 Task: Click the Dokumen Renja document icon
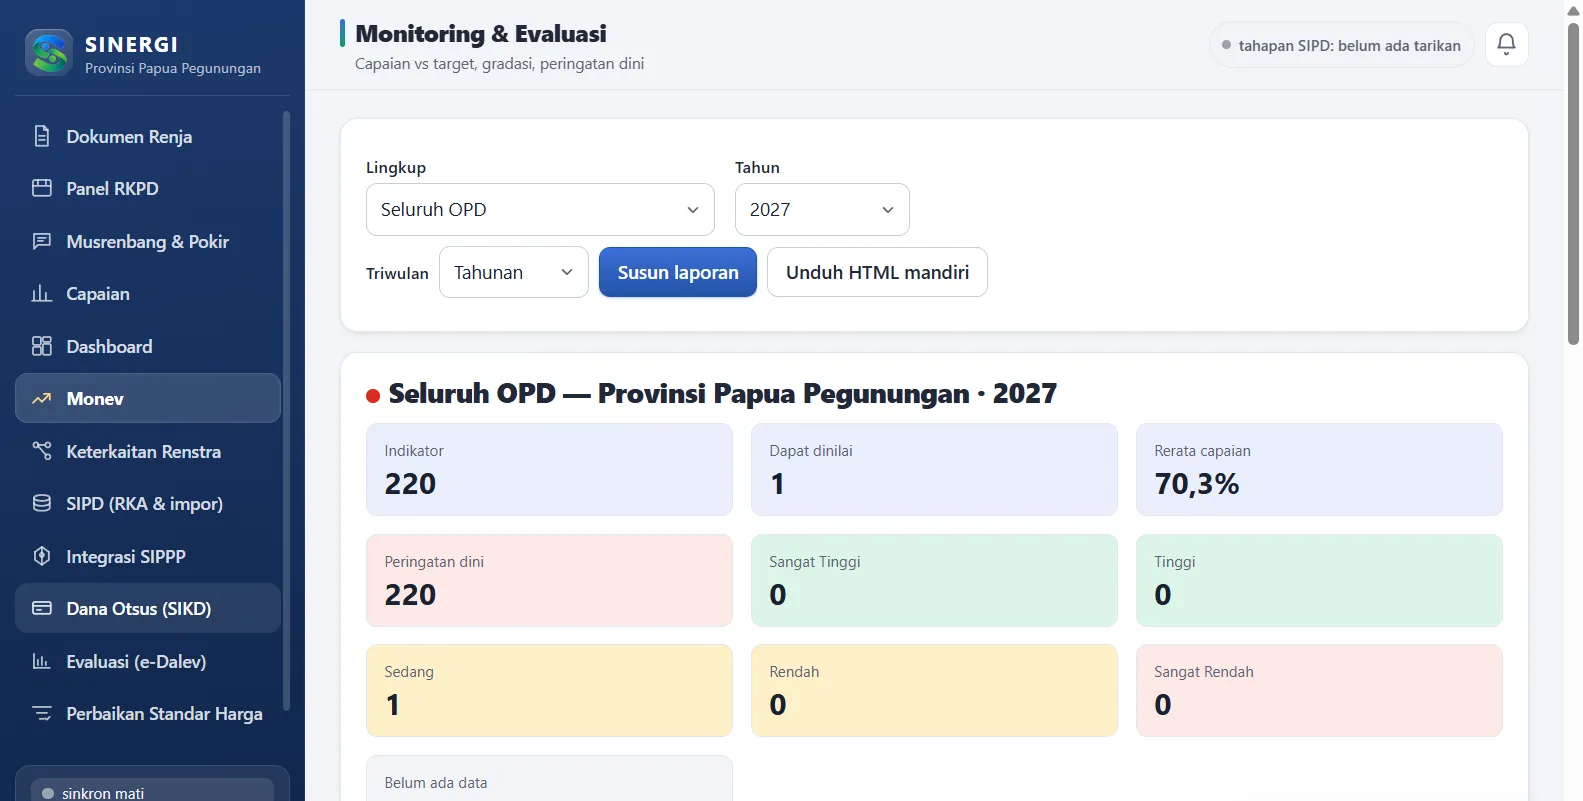(42, 136)
